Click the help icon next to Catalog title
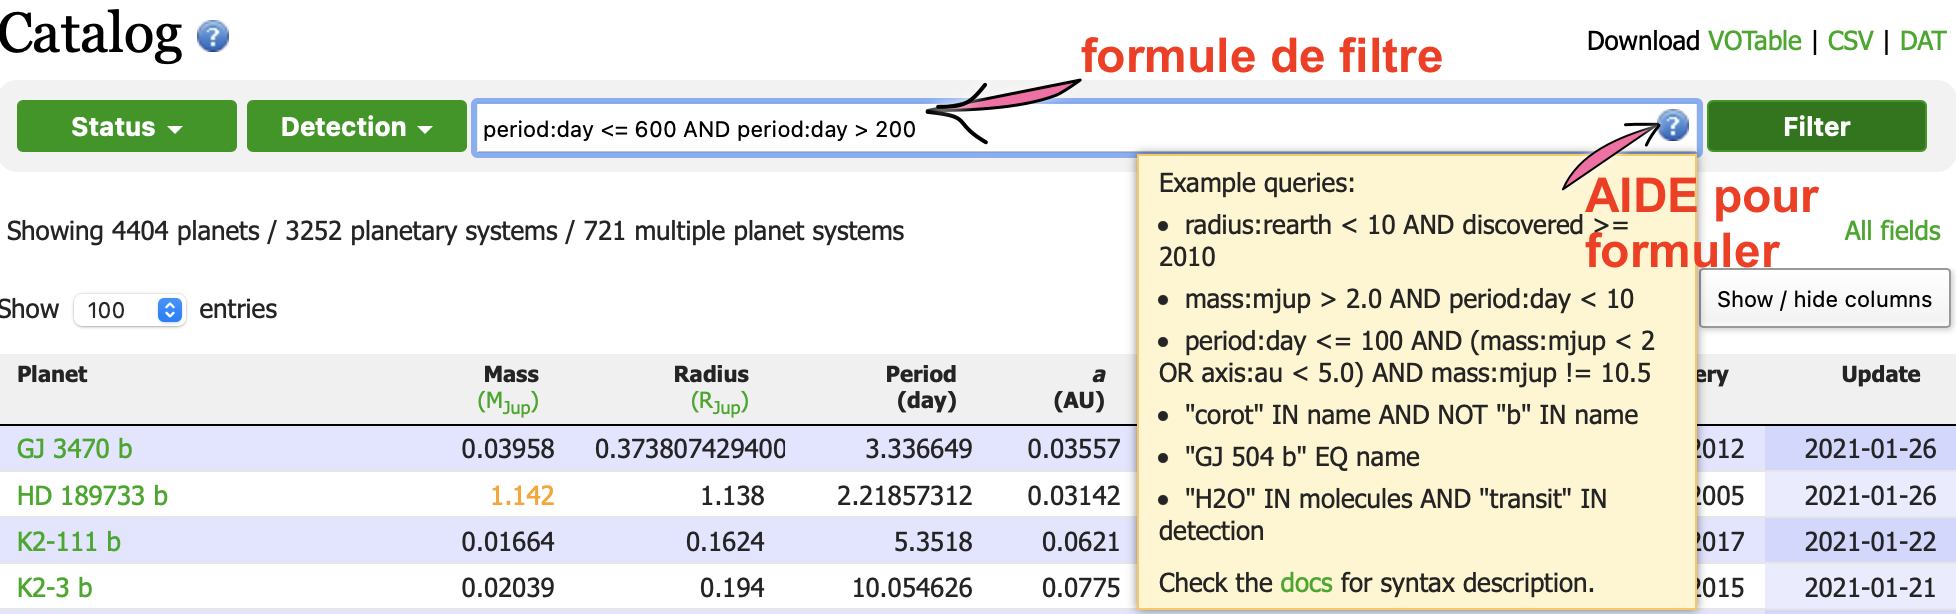 (213, 37)
